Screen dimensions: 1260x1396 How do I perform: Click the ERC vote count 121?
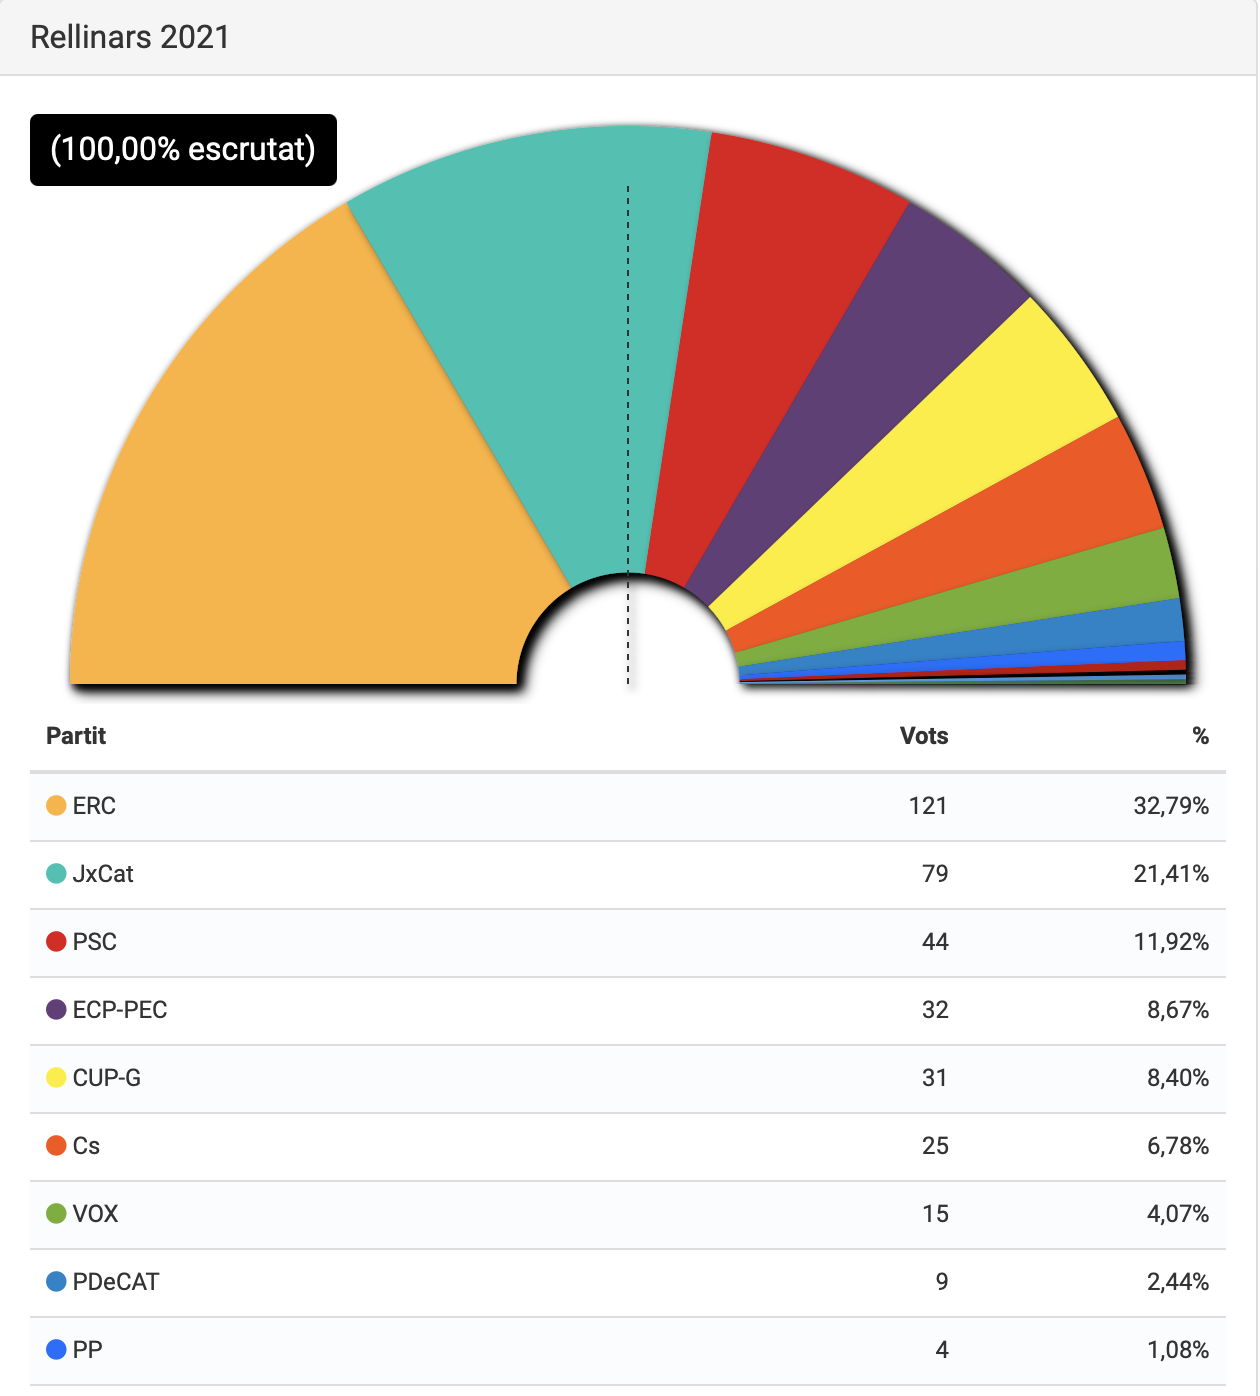click(927, 806)
